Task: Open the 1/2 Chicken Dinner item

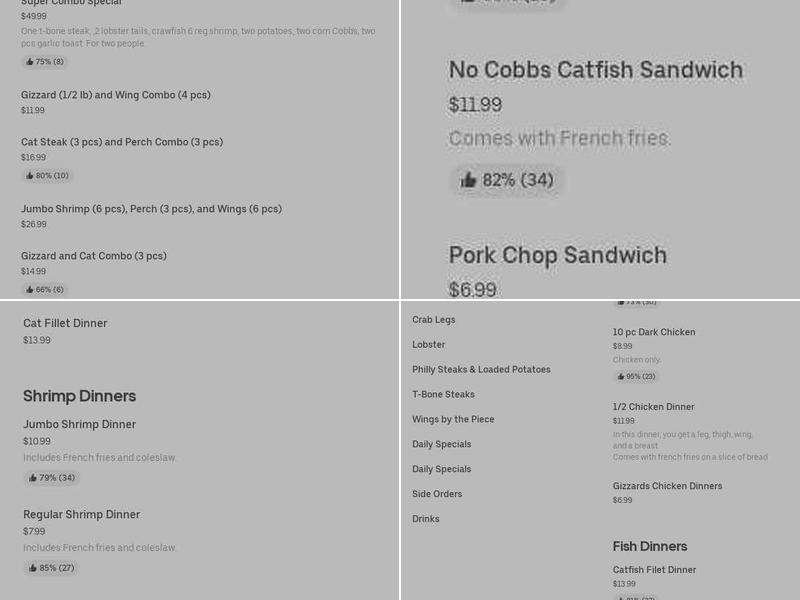Action: [653, 407]
